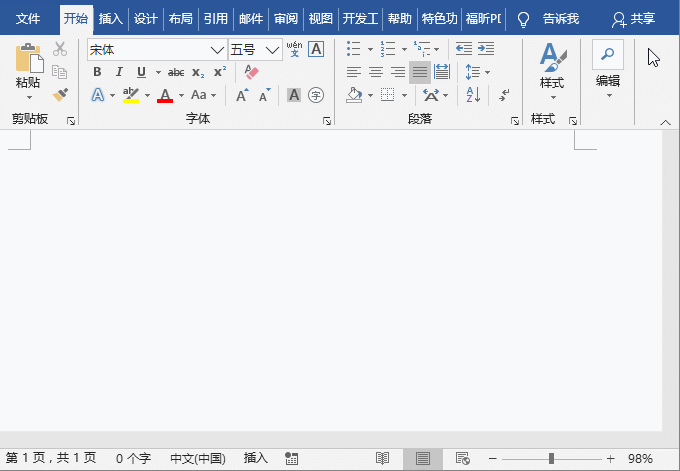Switch to Web Layout view
Screen dimensions: 680x471
(x=463, y=458)
